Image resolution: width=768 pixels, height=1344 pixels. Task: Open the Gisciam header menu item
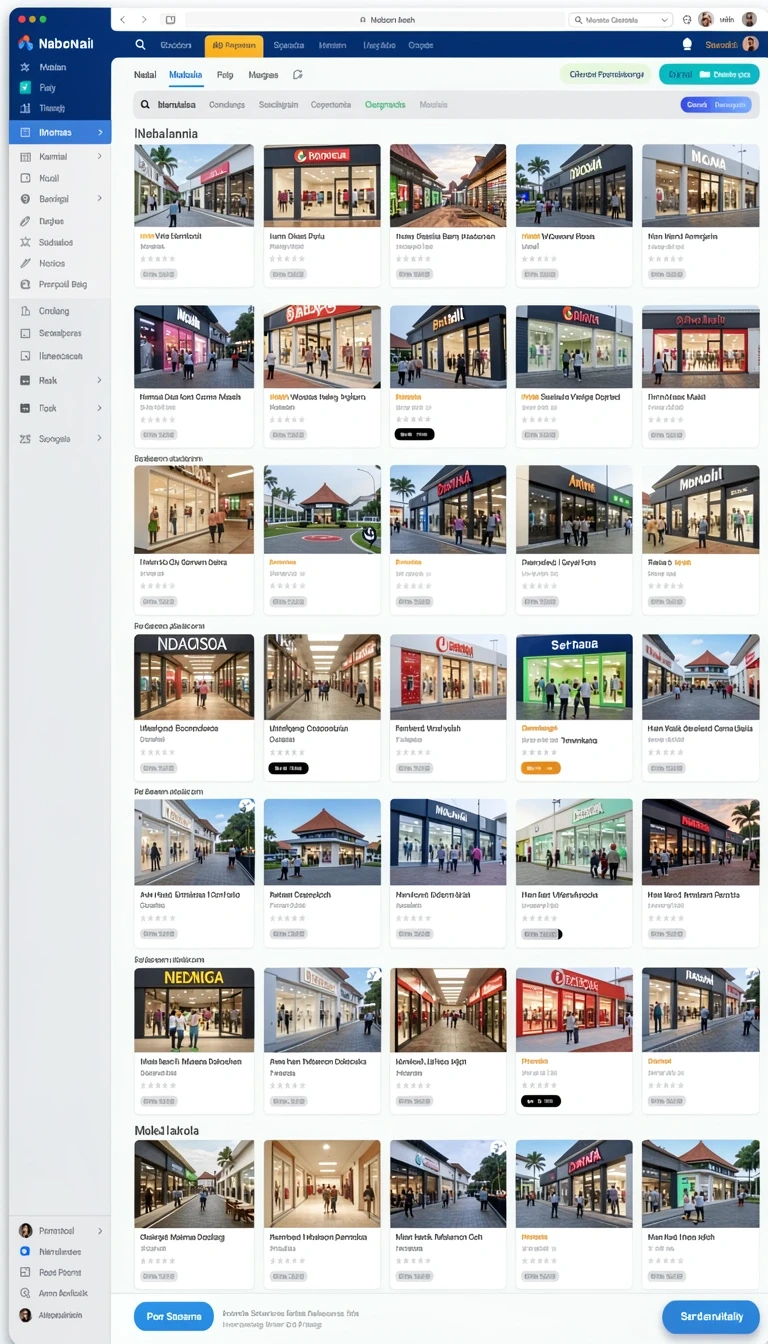[176, 45]
